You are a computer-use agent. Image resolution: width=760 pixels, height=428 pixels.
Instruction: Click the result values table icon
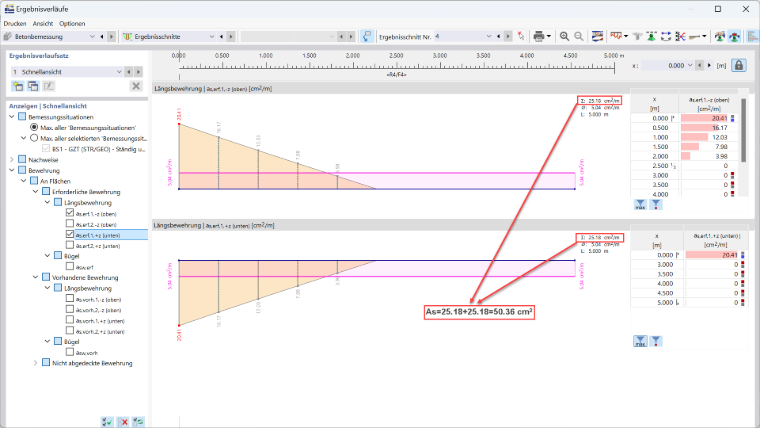coord(597,36)
